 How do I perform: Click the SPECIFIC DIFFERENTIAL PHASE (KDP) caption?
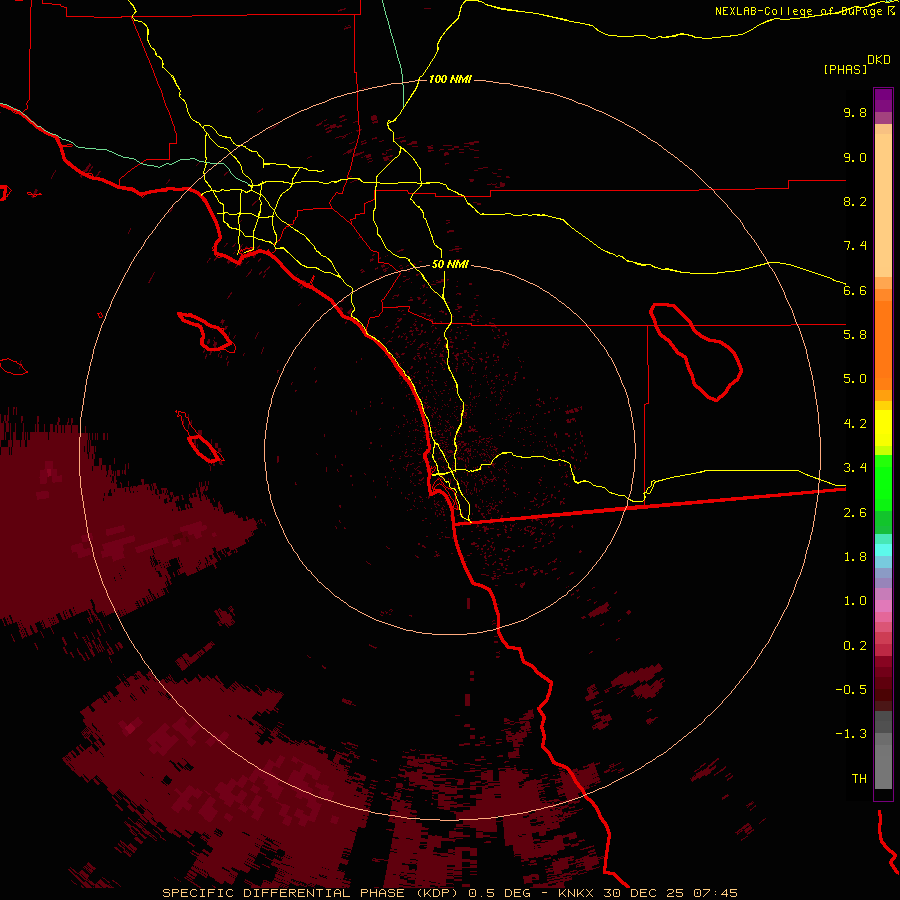312,893
